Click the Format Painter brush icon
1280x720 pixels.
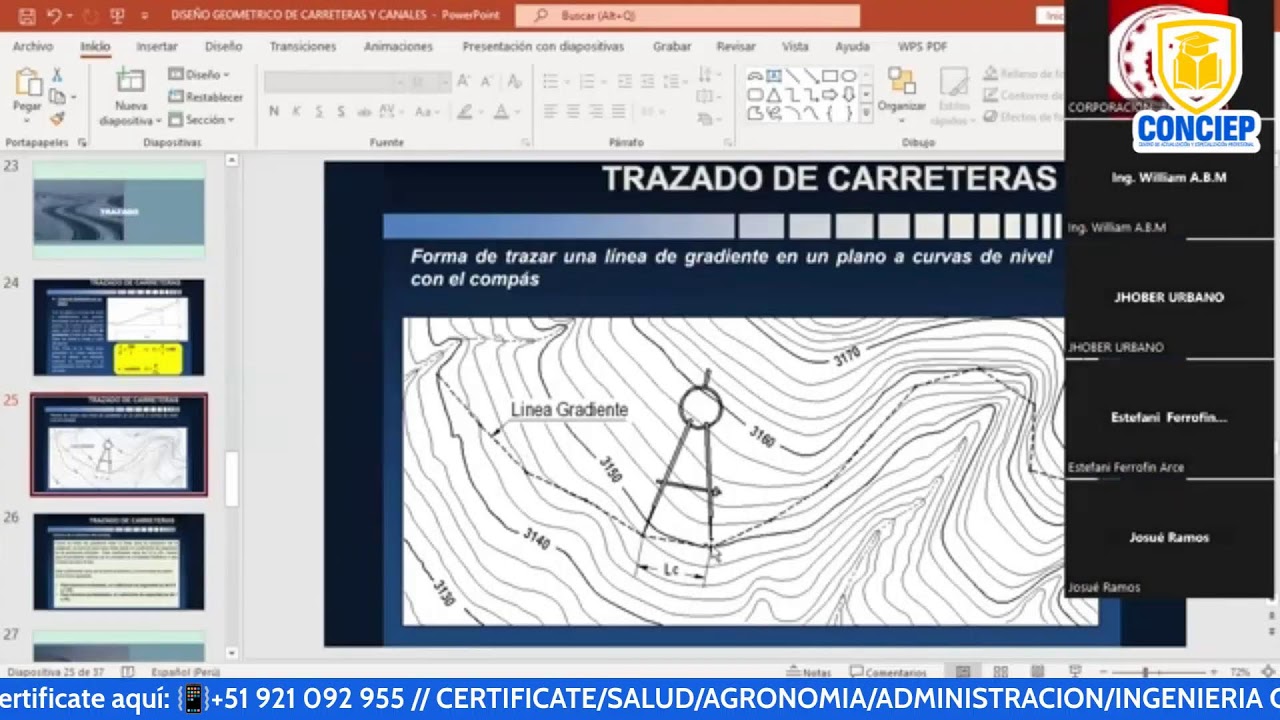pos(57,118)
